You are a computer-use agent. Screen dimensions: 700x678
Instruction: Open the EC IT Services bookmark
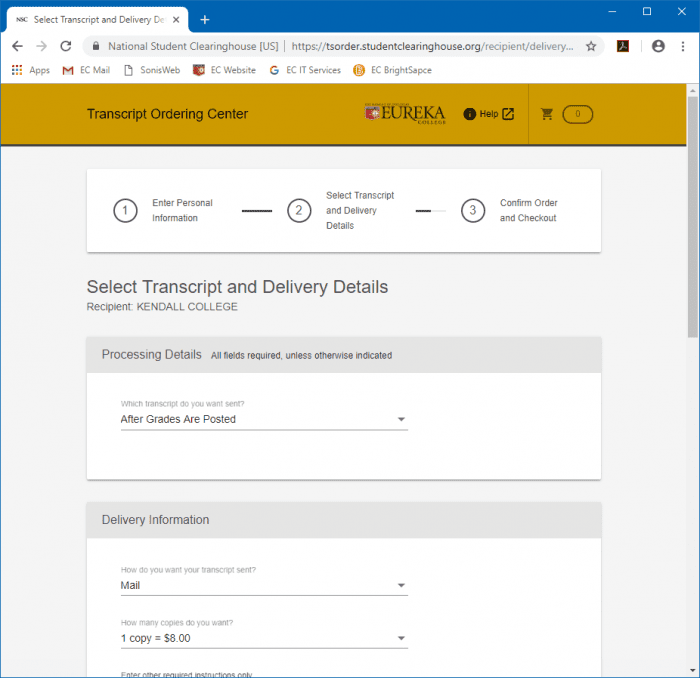tap(305, 70)
